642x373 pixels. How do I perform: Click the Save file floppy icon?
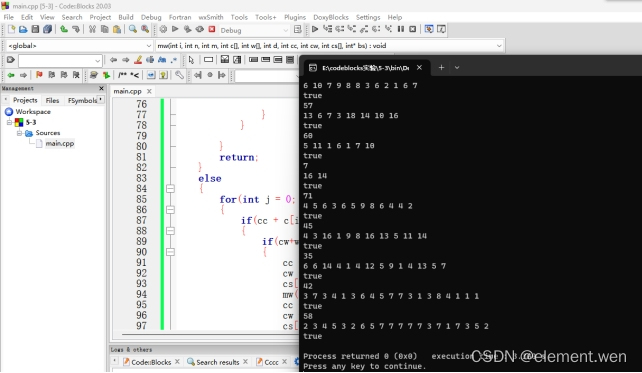click(x=35, y=29)
